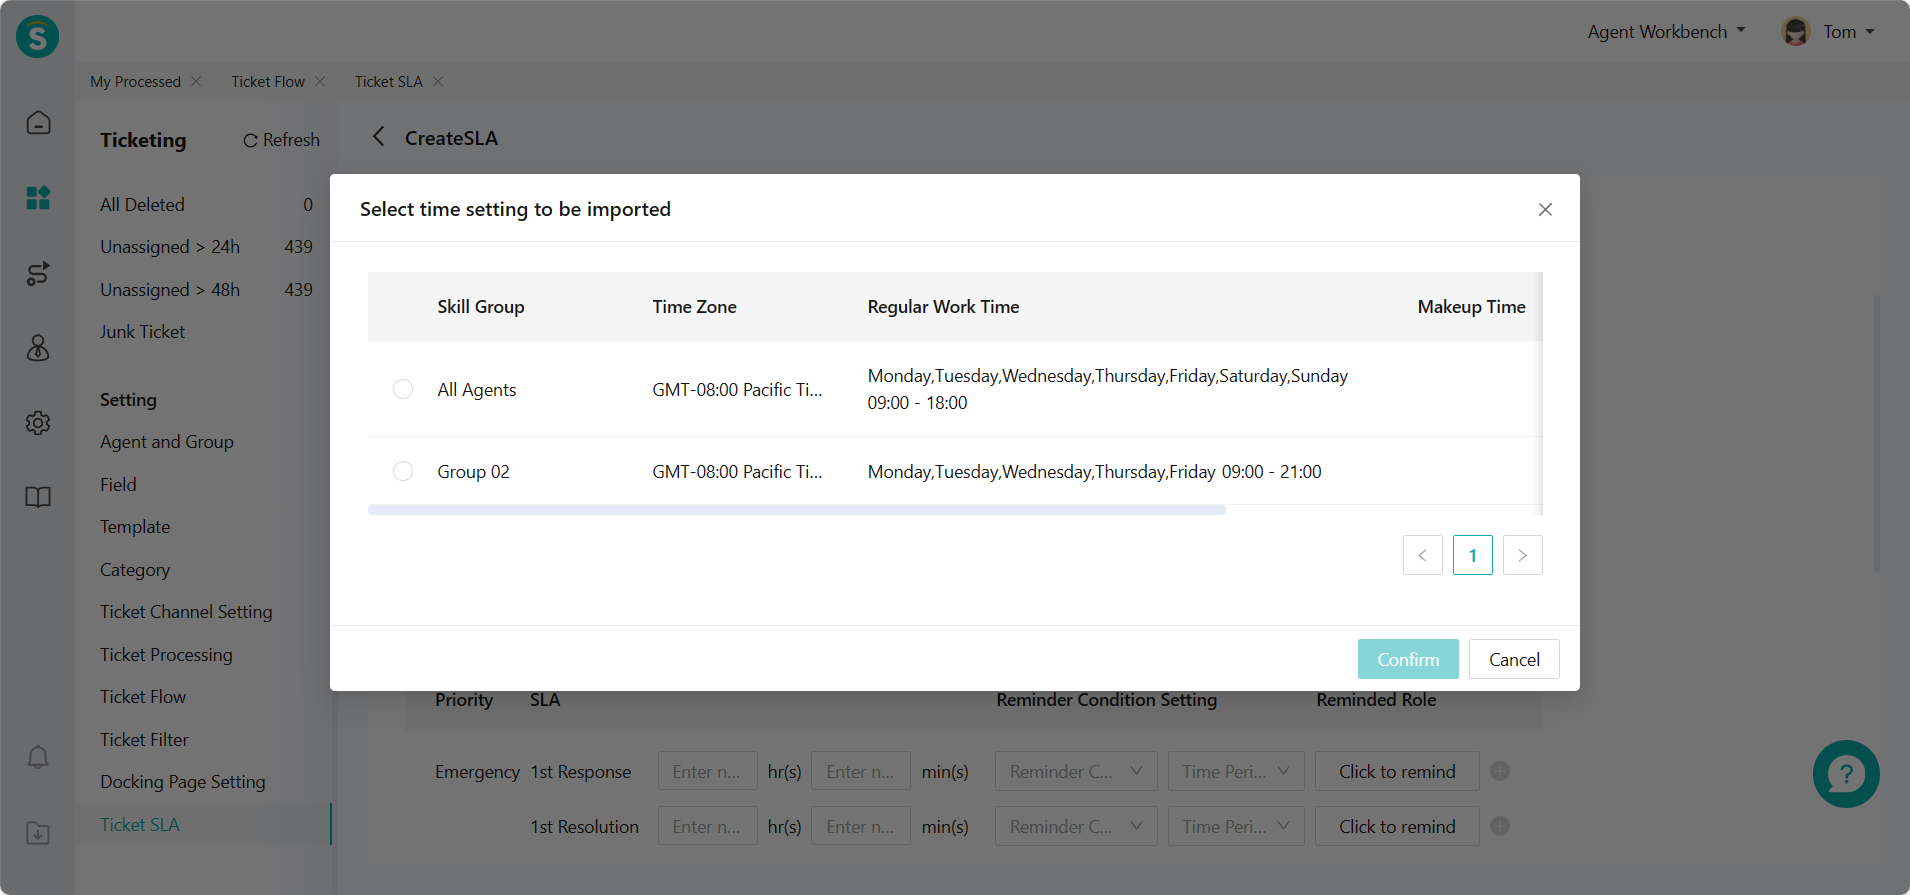This screenshot has width=1910, height=895.
Task: Open All Deleted ticket list
Action: coord(206,204)
